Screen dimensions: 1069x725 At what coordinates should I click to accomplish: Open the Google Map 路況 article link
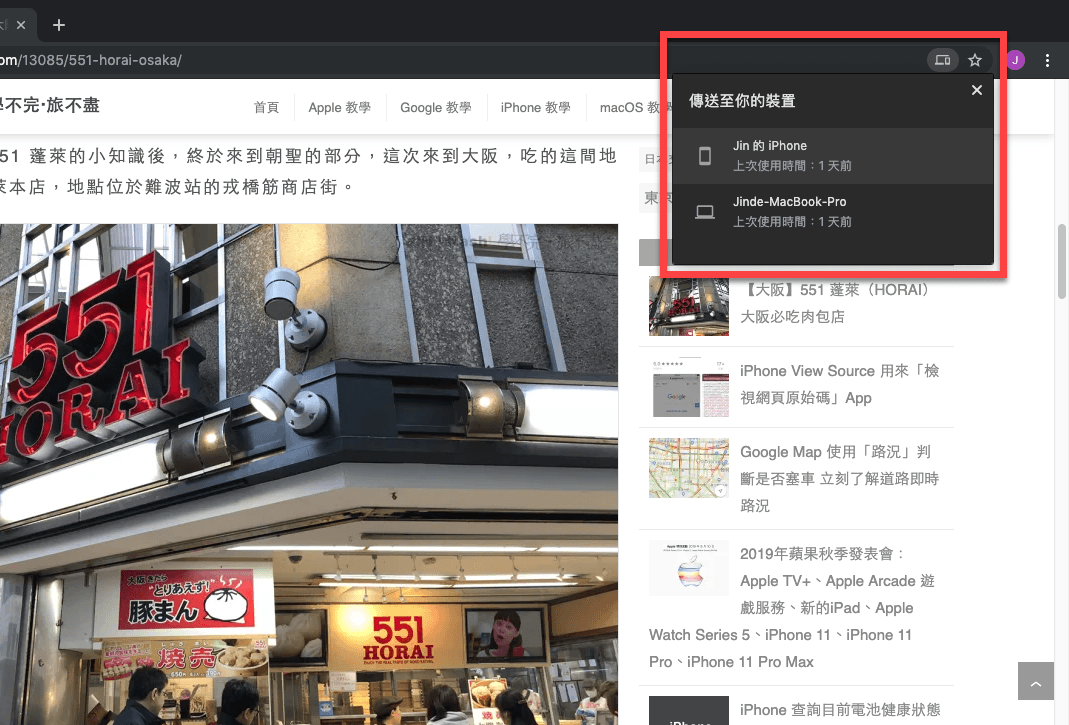click(840, 478)
